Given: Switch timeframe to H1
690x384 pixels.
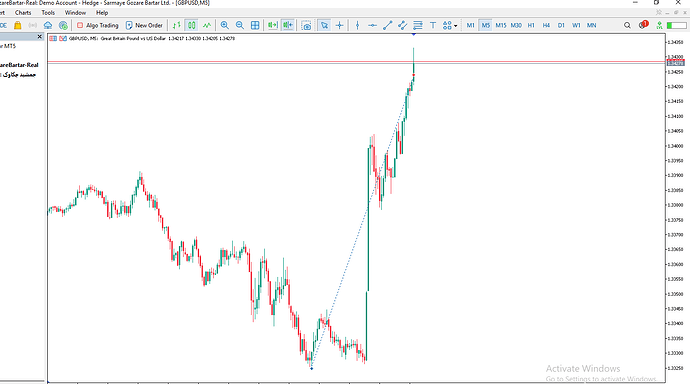Looking at the screenshot, I should (x=531, y=26).
